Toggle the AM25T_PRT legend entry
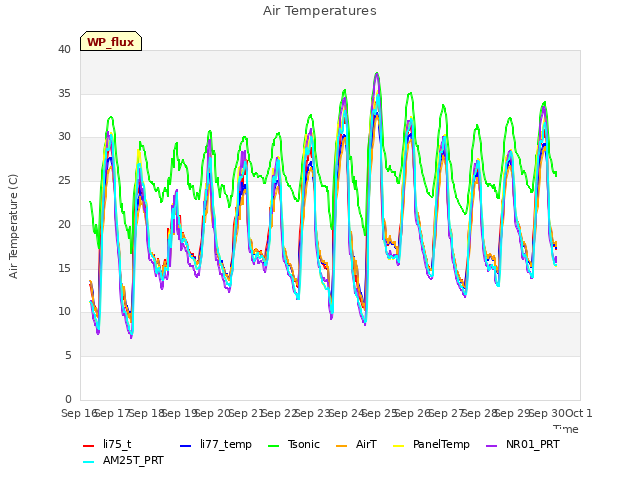The width and height of the screenshot is (640, 480). pos(123,461)
